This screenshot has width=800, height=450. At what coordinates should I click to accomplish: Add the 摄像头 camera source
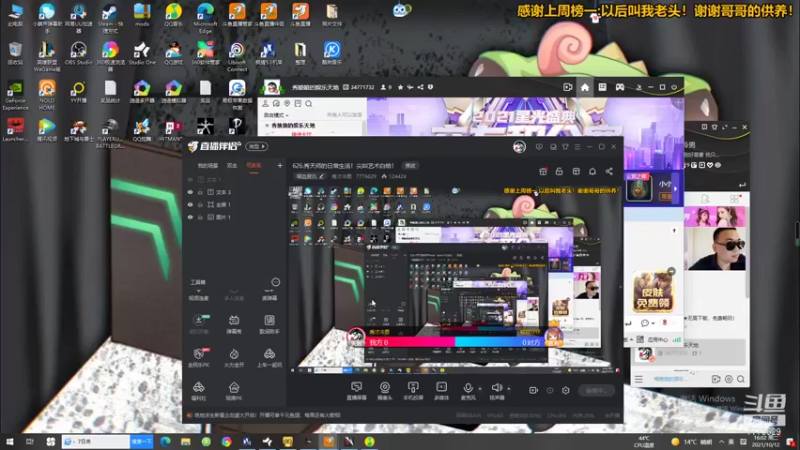click(x=385, y=391)
